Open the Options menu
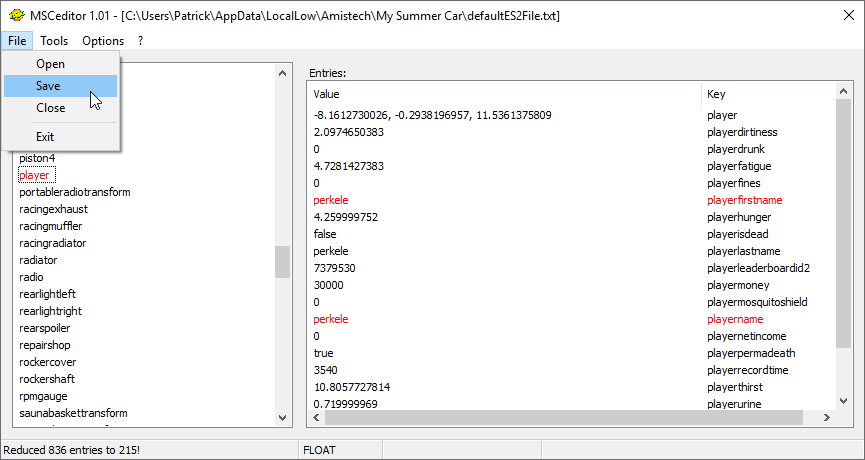This screenshot has width=865, height=460. pyautogui.click(x=103, y=41)
